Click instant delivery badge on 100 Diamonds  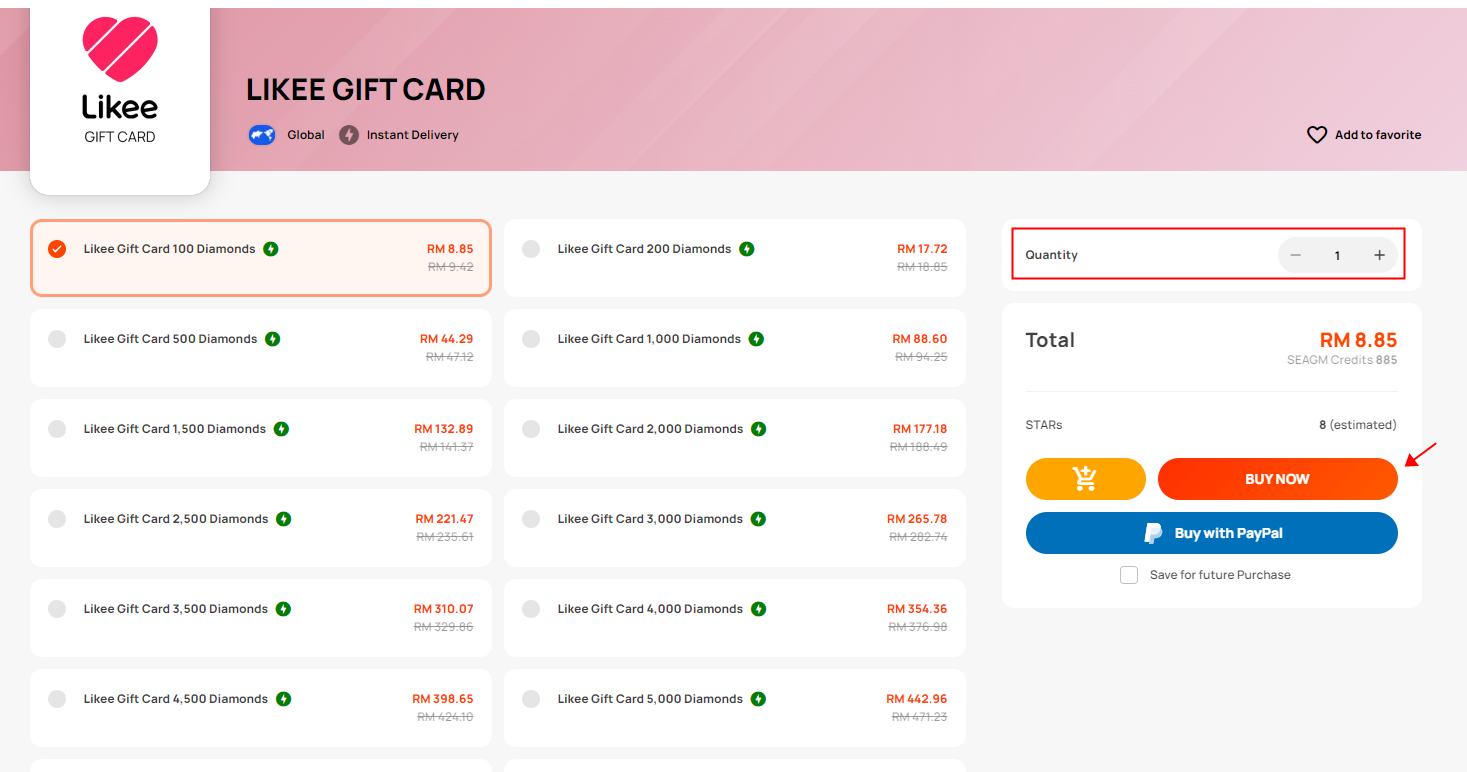tap(271, 249)
